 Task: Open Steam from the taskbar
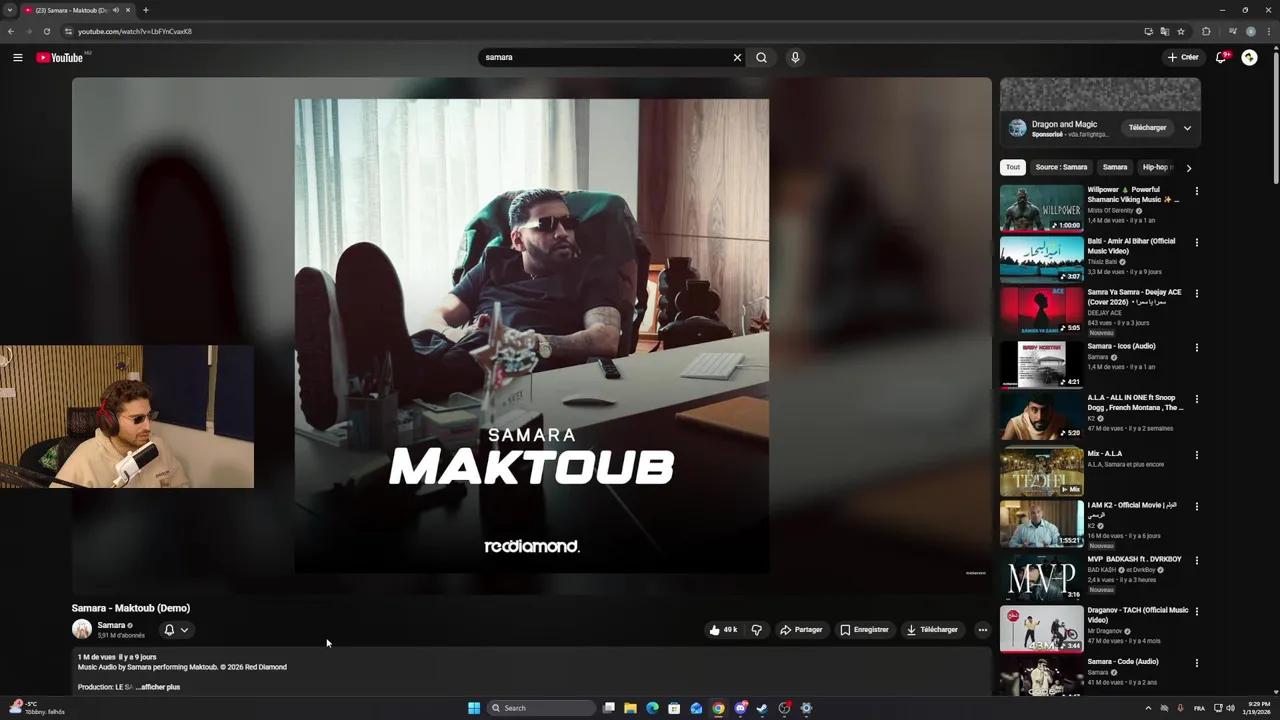click(x=762, y=708)
